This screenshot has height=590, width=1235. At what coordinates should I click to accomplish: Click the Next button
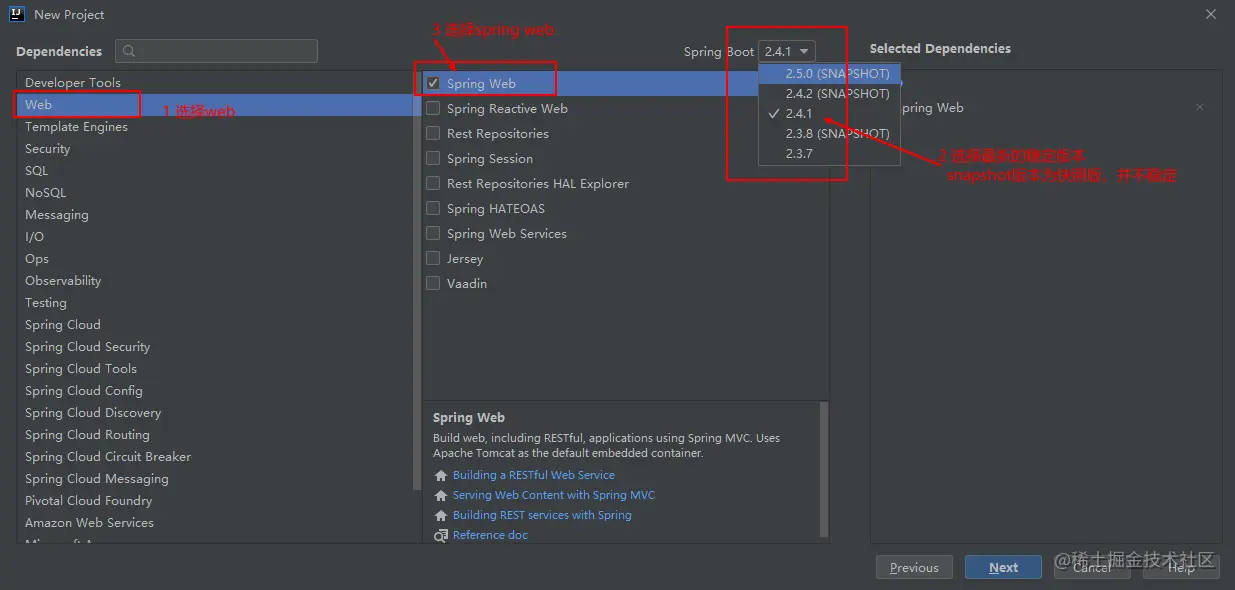[x=1003, y=567]
